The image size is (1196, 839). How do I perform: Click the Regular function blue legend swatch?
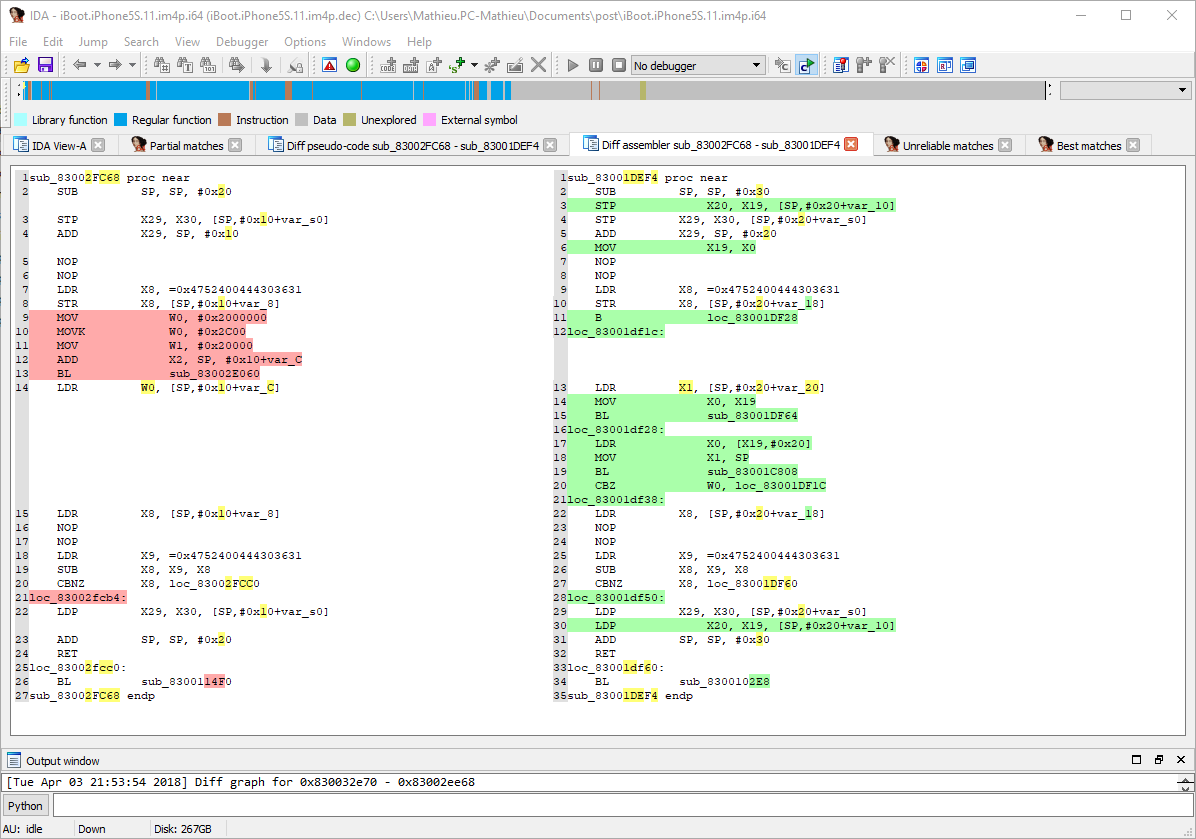point(121,120)
